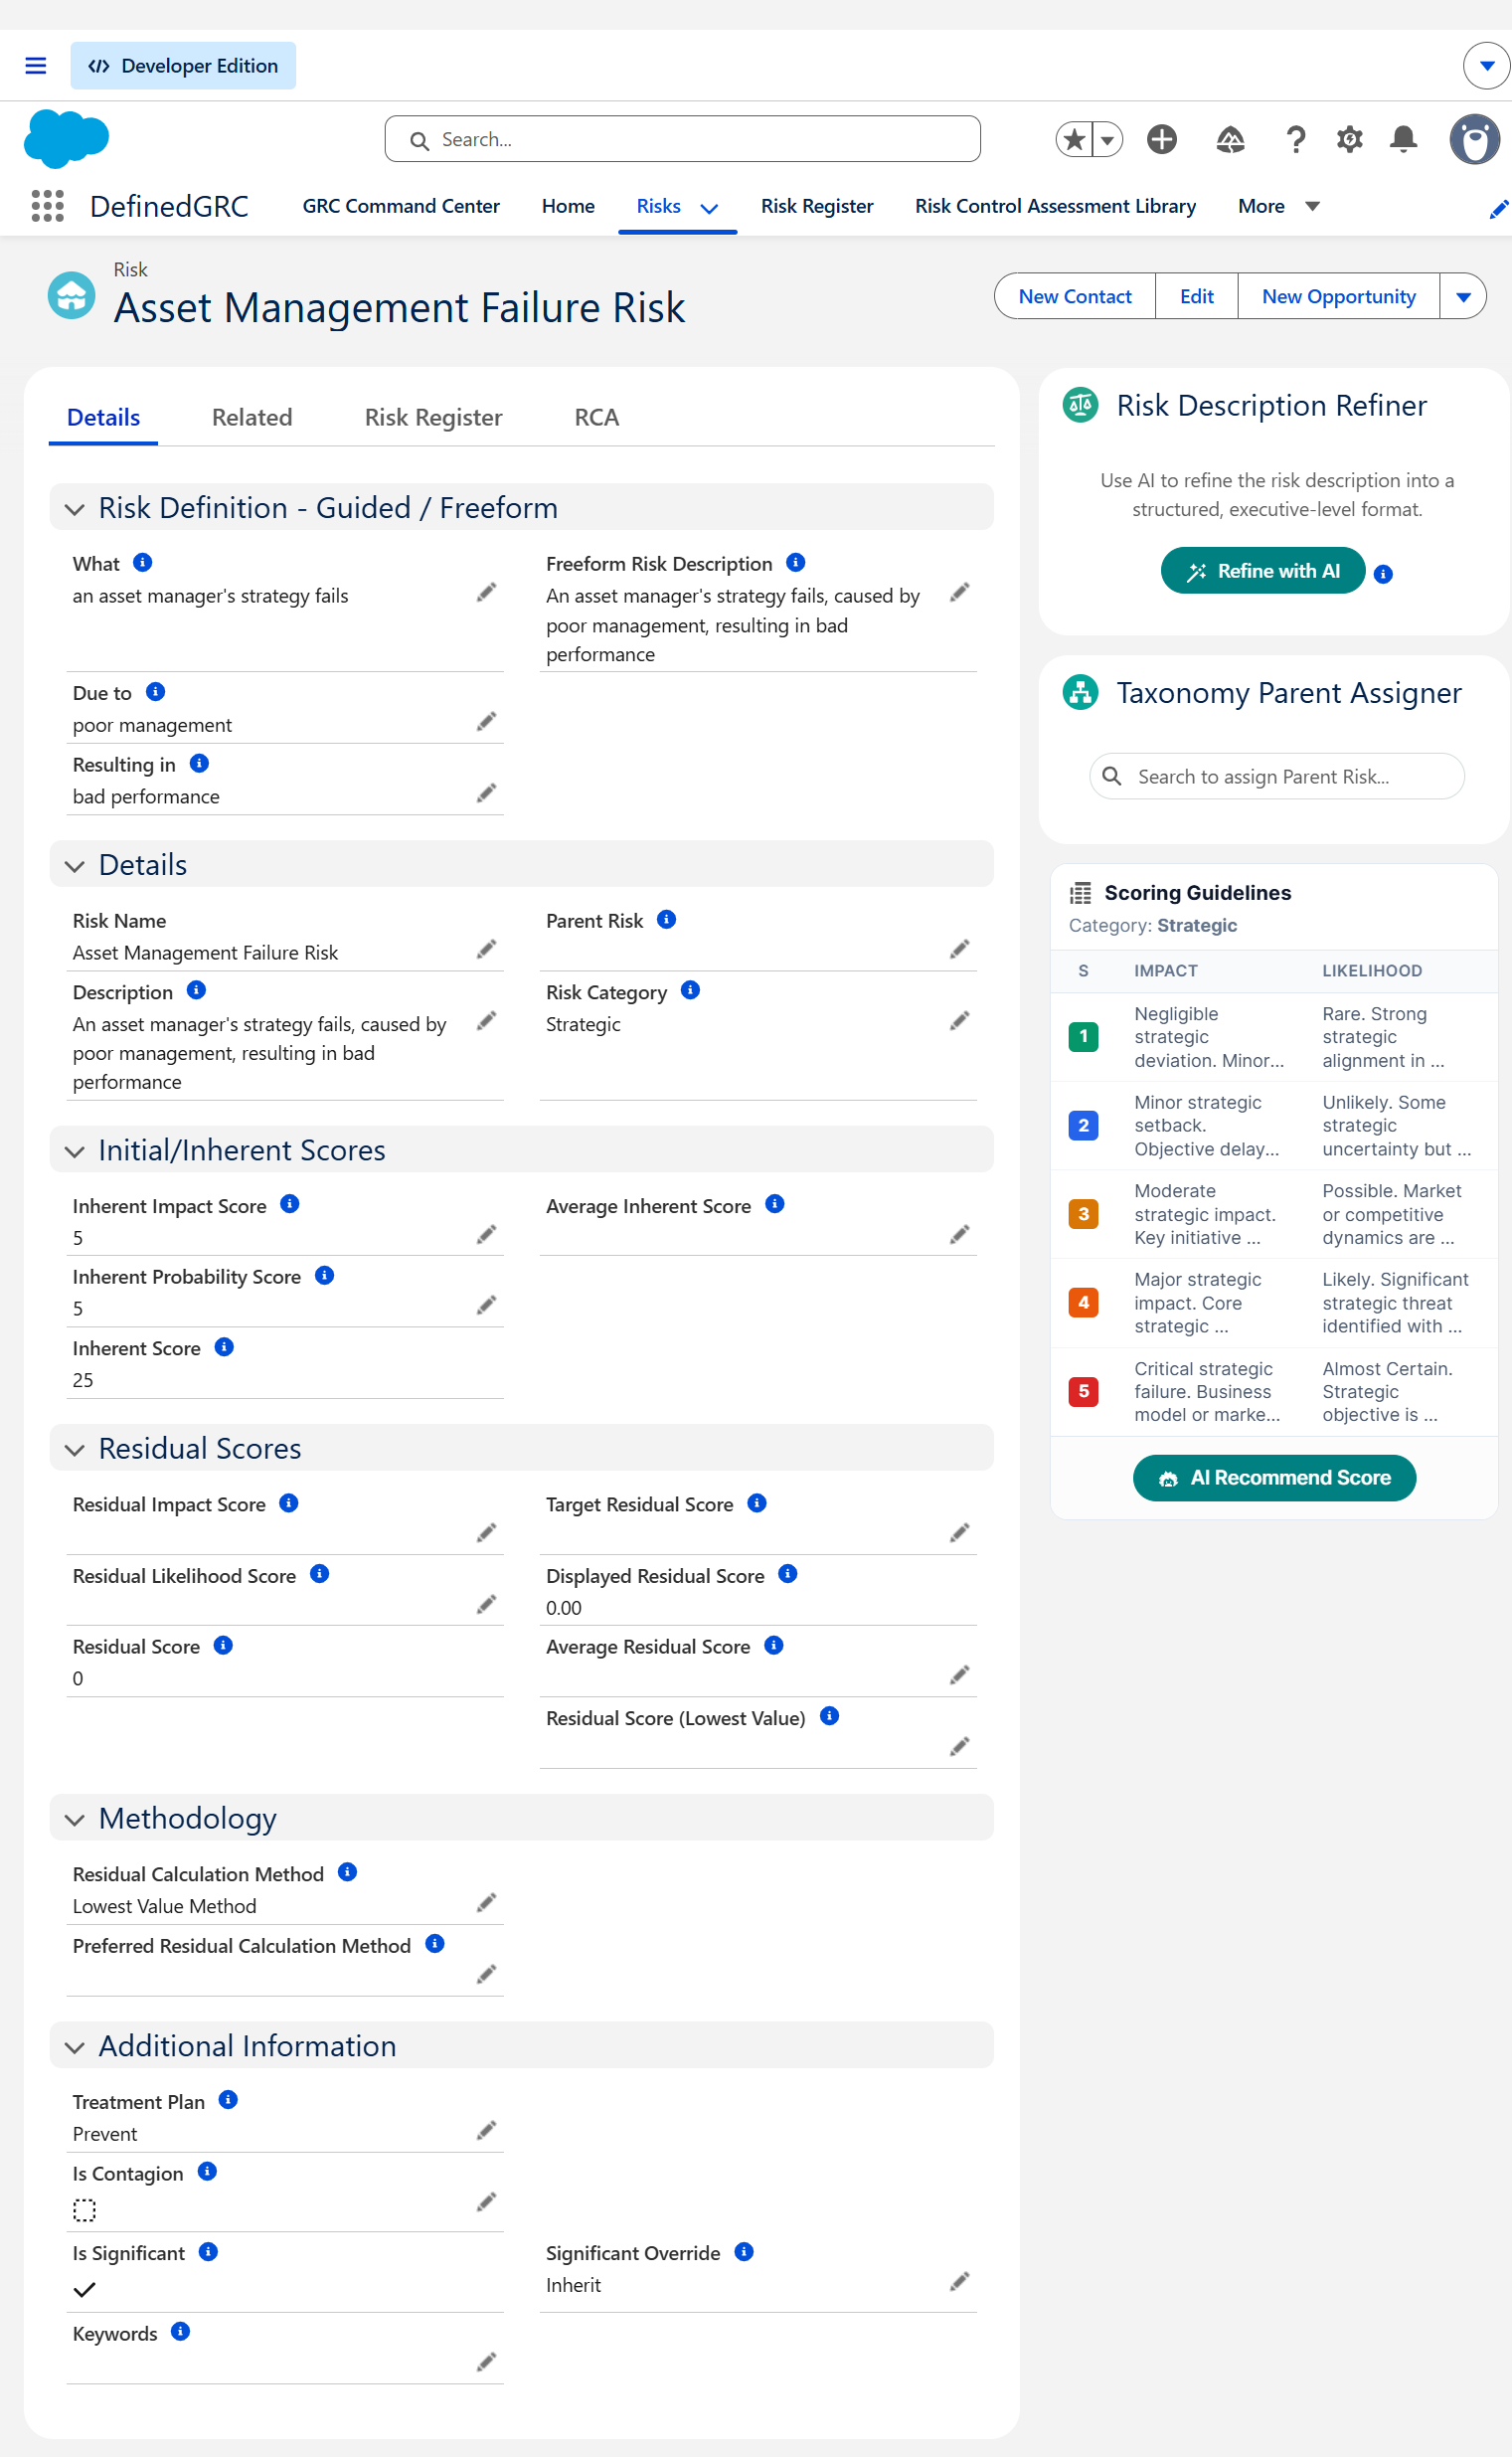This screenshot has height=2457, width=1512.
Task: Open the App Launcher grid icon
Action: coord(47,206)
